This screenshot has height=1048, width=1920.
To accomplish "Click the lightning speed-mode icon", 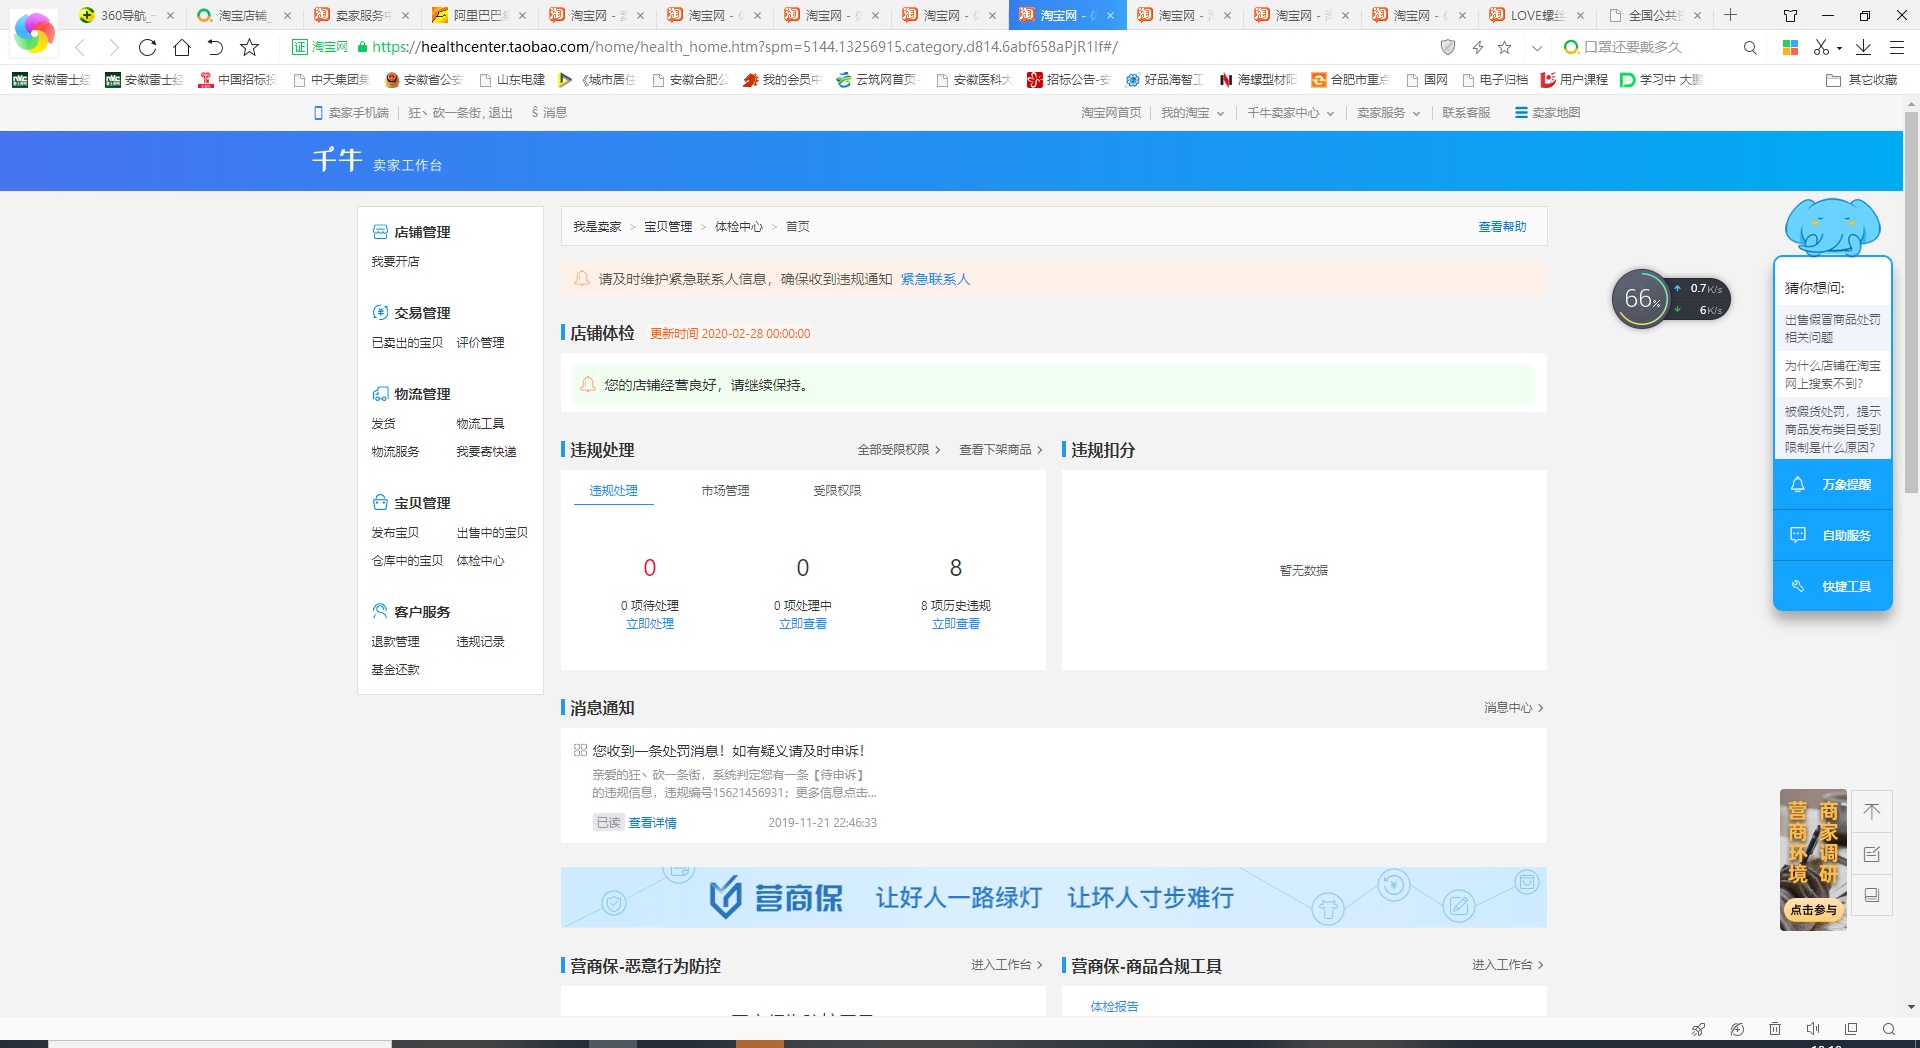I will click(x=1477, y=47).
